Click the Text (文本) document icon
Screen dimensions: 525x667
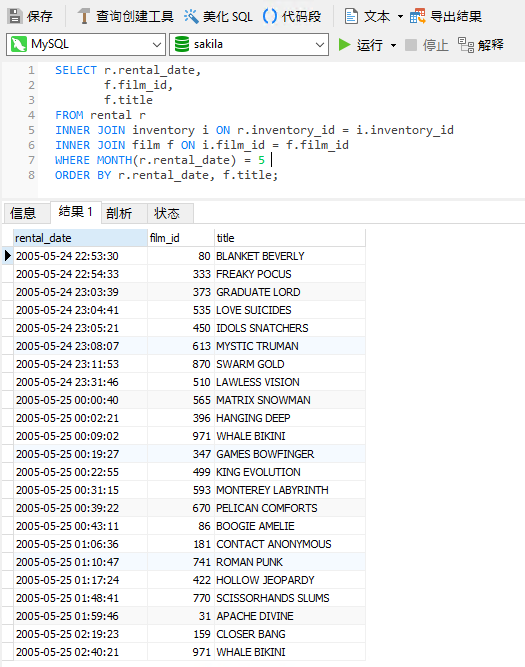[351, 16]
